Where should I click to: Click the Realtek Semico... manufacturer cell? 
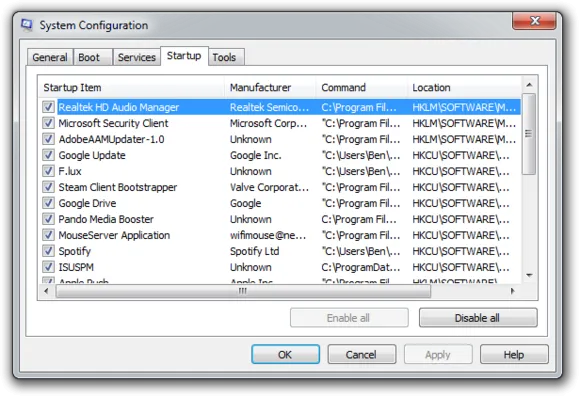click(x=269, y=107)
